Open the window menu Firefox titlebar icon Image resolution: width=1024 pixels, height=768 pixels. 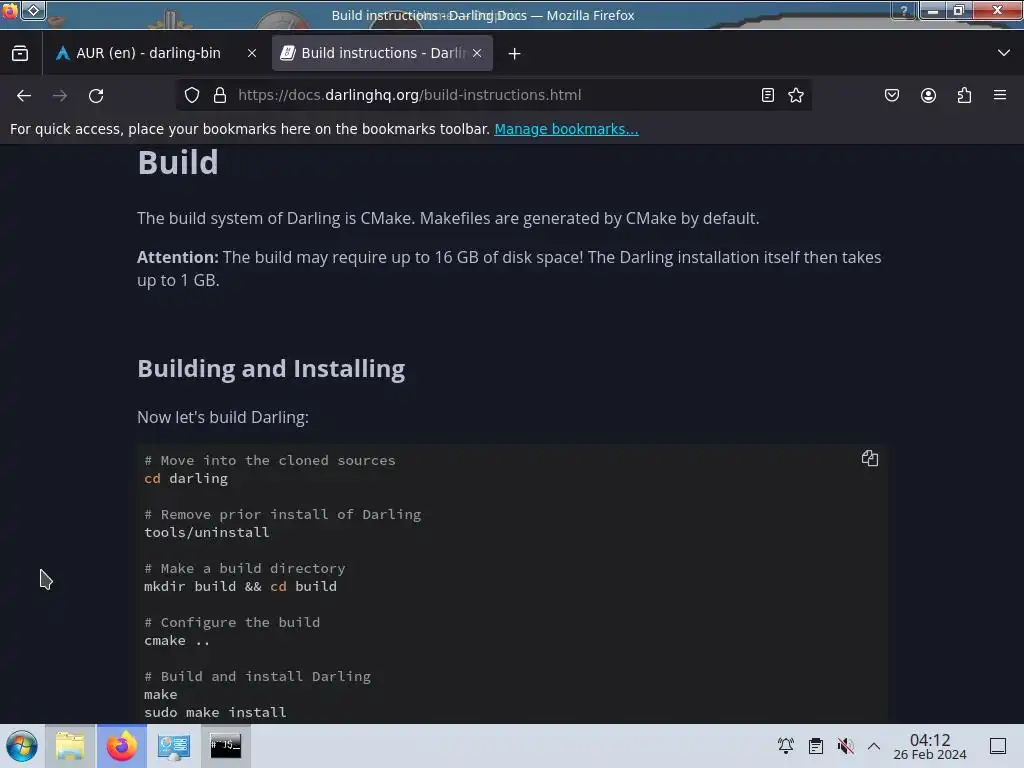(10, 10)
